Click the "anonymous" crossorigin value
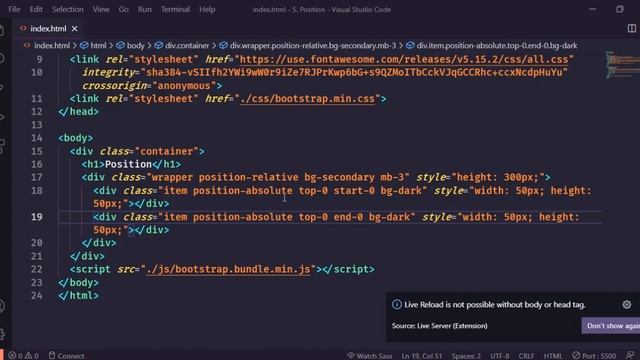The width and height of the screenshot is (640, 360). 184,86
